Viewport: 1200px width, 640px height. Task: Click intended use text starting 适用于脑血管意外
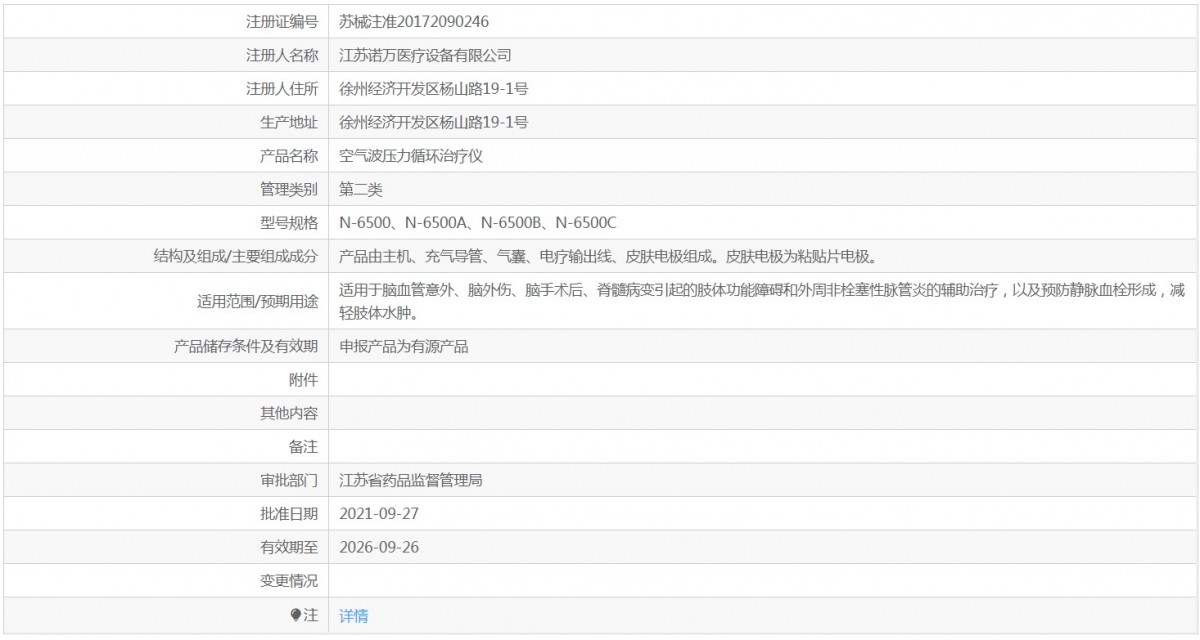(763, 301)
